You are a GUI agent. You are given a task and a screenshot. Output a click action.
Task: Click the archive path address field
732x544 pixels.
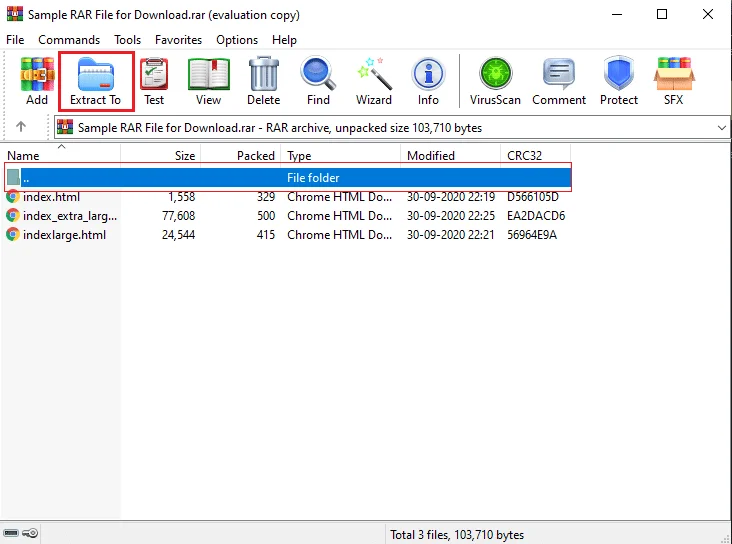click(x=392, y=127)
